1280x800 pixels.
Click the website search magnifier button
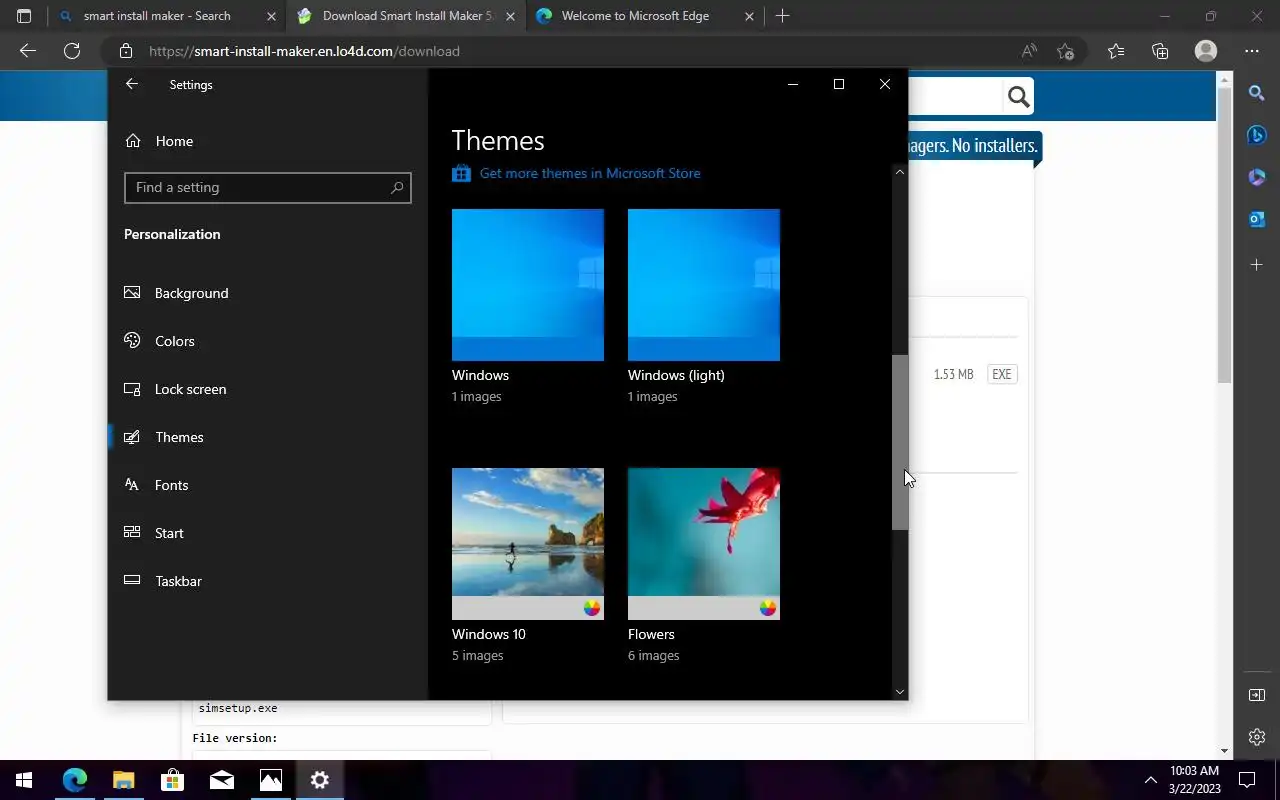1018,97
